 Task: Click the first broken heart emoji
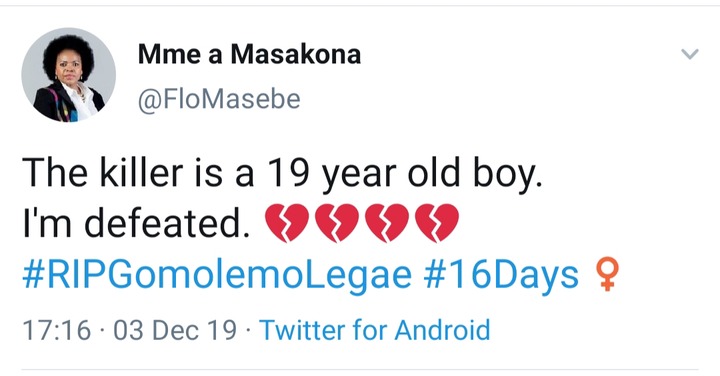click(x=287, y=223)
